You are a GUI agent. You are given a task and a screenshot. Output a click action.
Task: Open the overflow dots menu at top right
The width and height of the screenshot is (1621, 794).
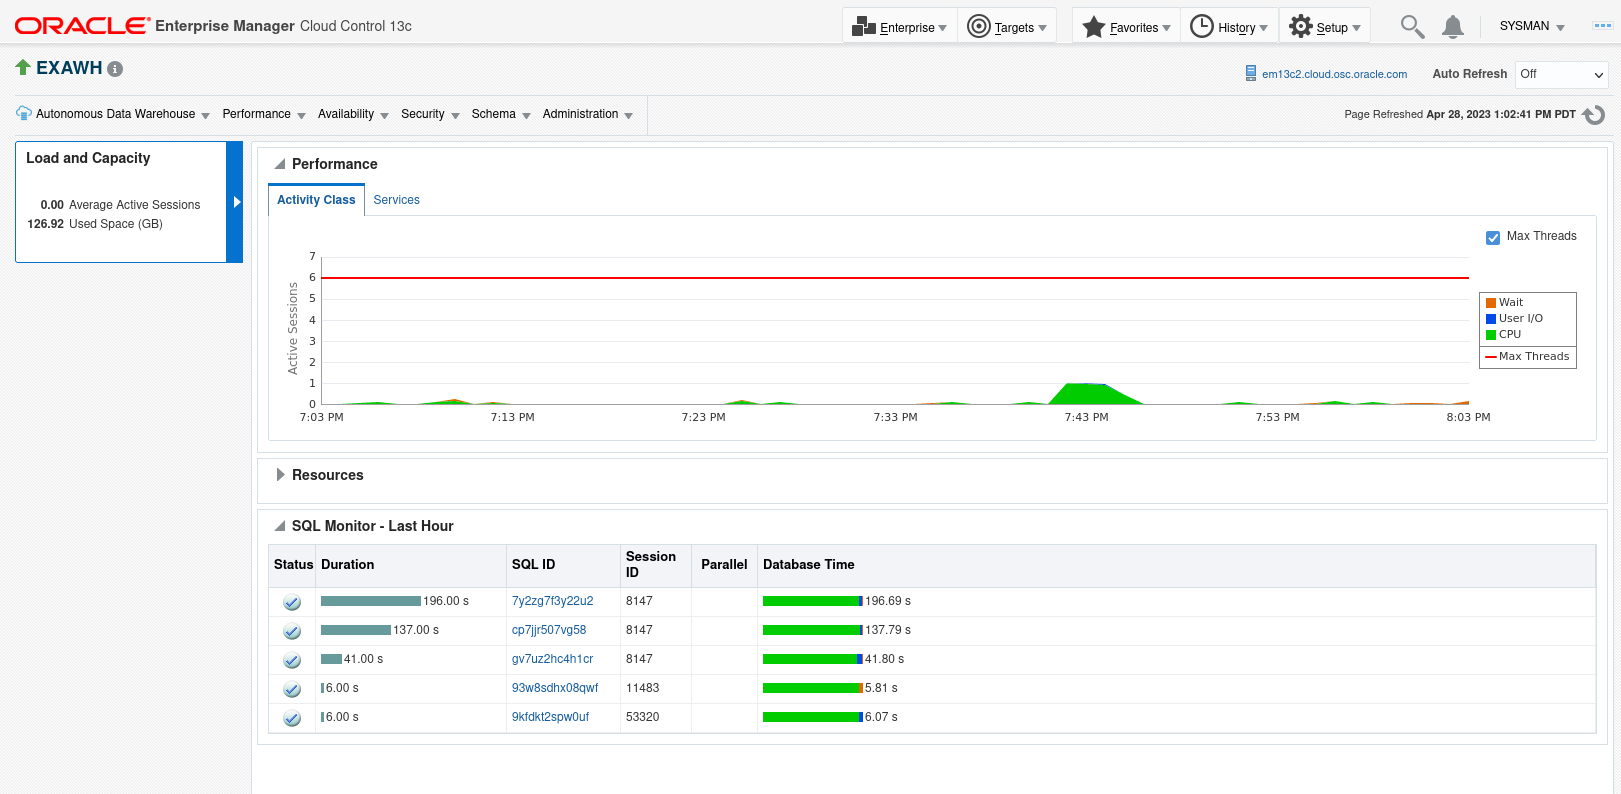tap(1602, 26)
